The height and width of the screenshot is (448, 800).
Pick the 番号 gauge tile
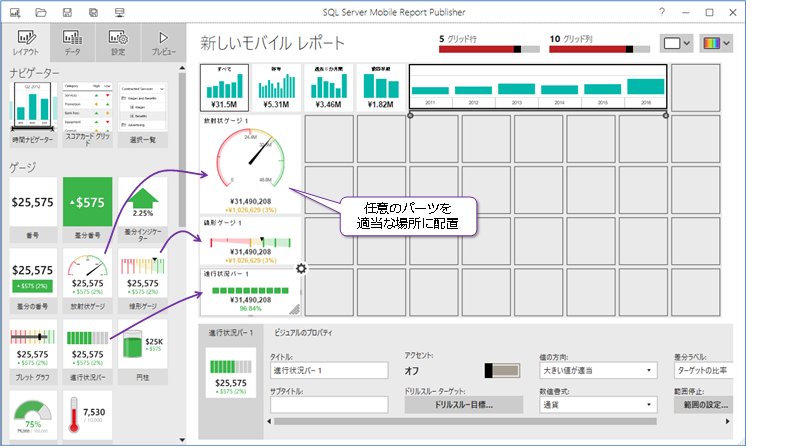33,209
